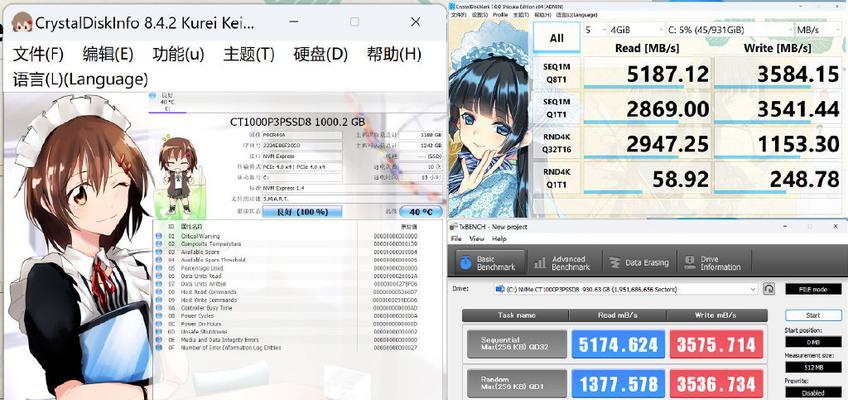
Task: Click the Start button in TxBENCH
Action: (x=813, y=315)
